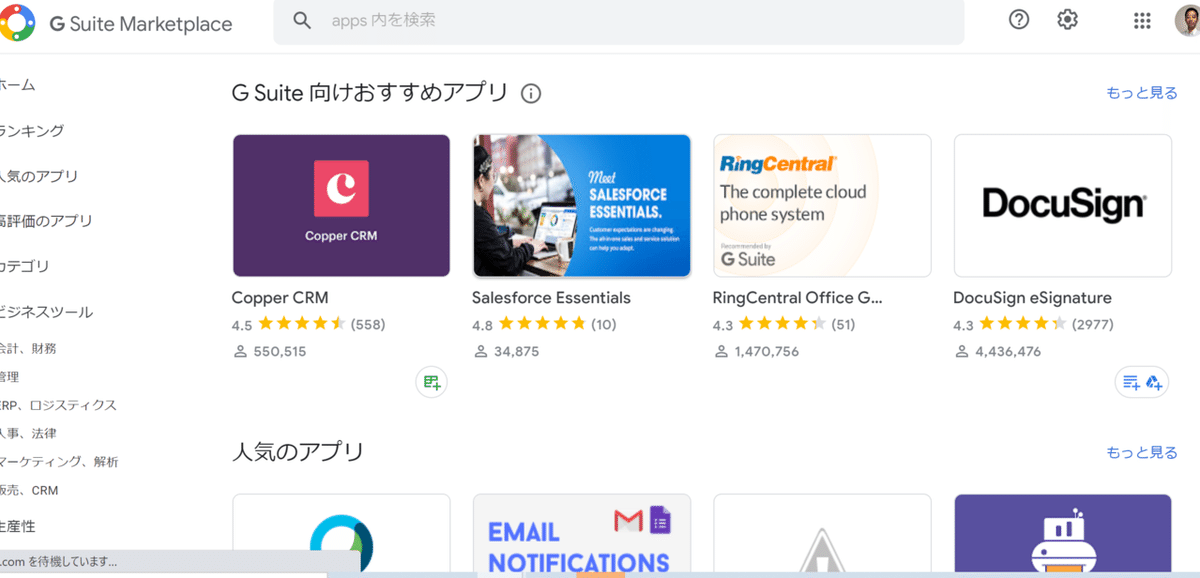
Task: Open the RingCentral Office banner thumbnail
Action: pos(822,205)
